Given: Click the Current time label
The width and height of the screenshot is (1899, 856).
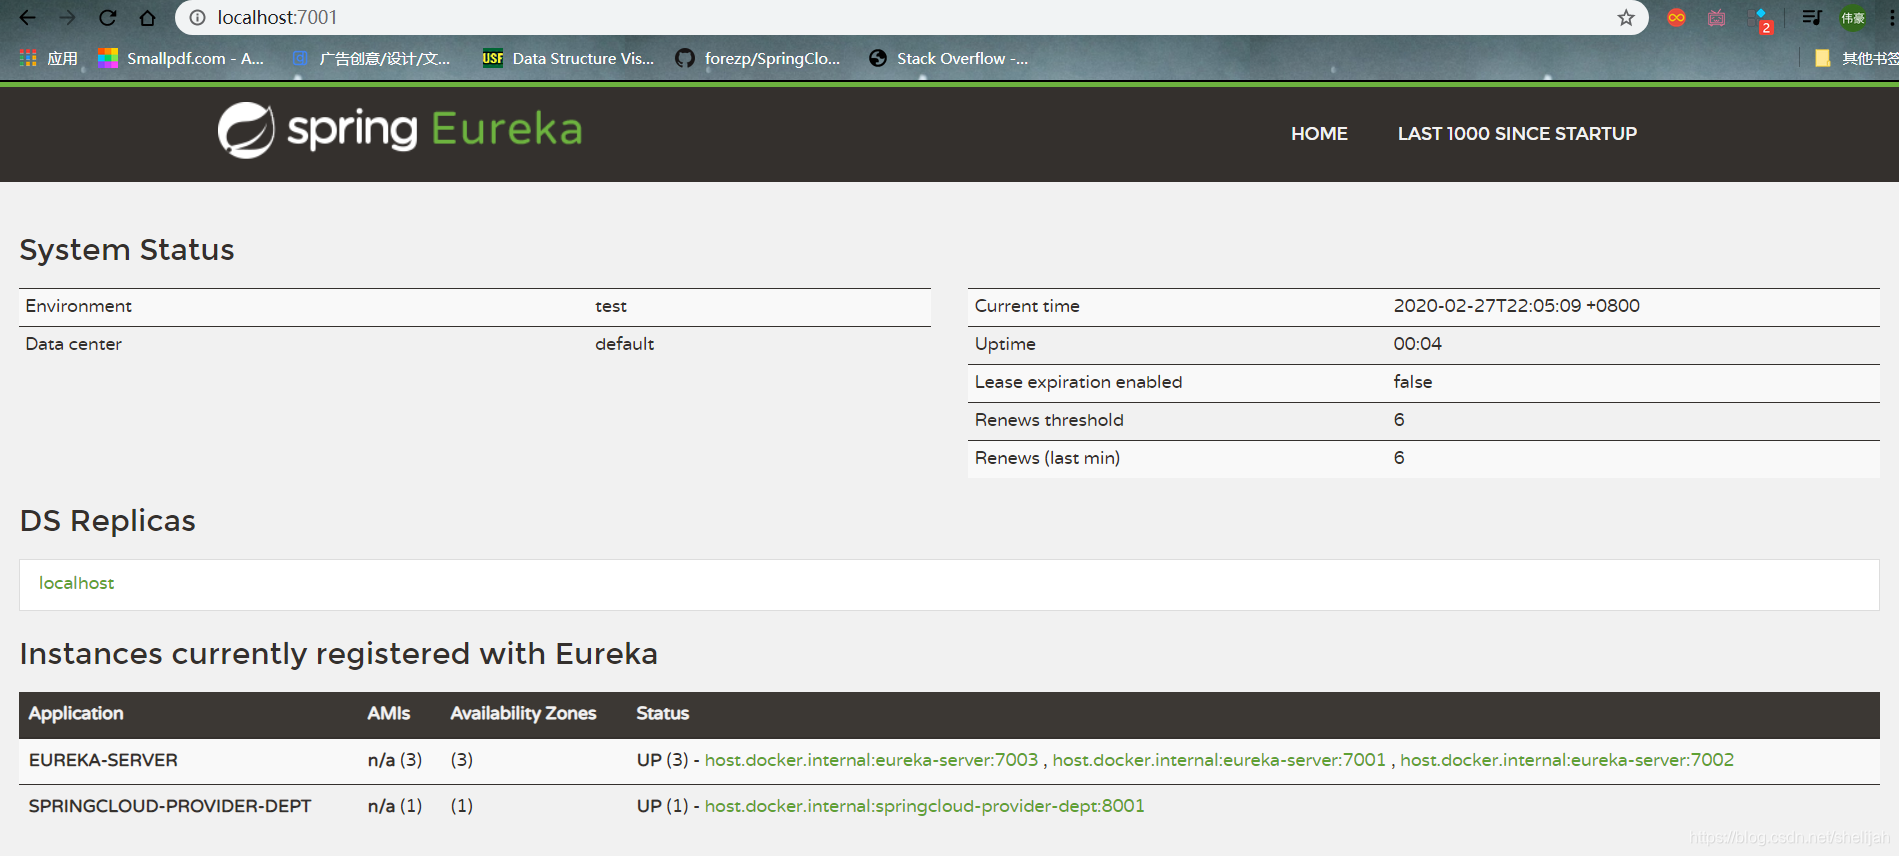Looking at the screenshot, I should tap(1027, 306).
